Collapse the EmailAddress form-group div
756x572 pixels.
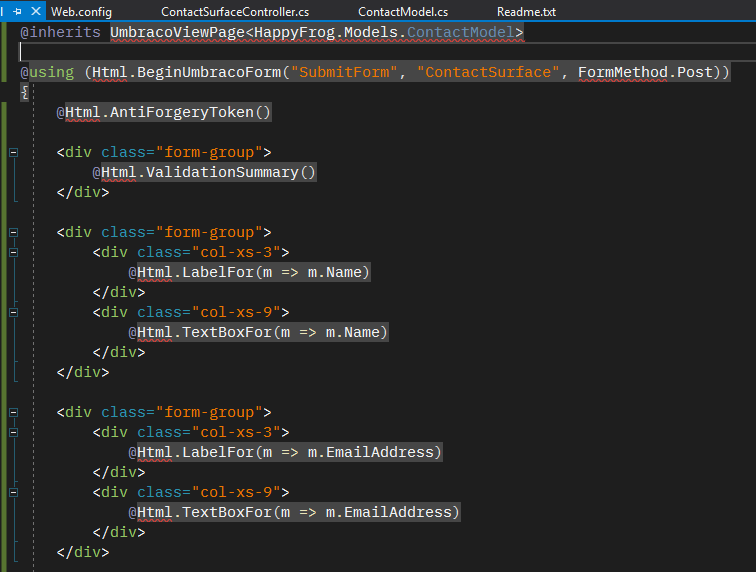(14, 412)
